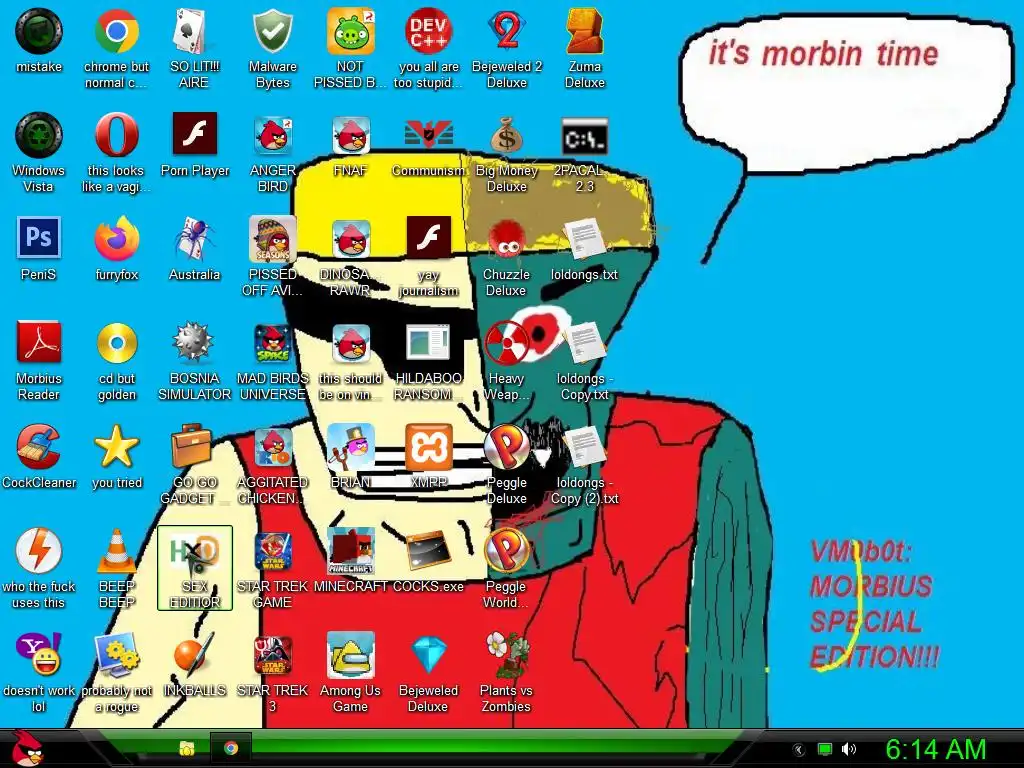The height and width of the screenshot is (768, 1024).
Task: Open 'Australia' spider solitaire icon
Action: [194, 239]
